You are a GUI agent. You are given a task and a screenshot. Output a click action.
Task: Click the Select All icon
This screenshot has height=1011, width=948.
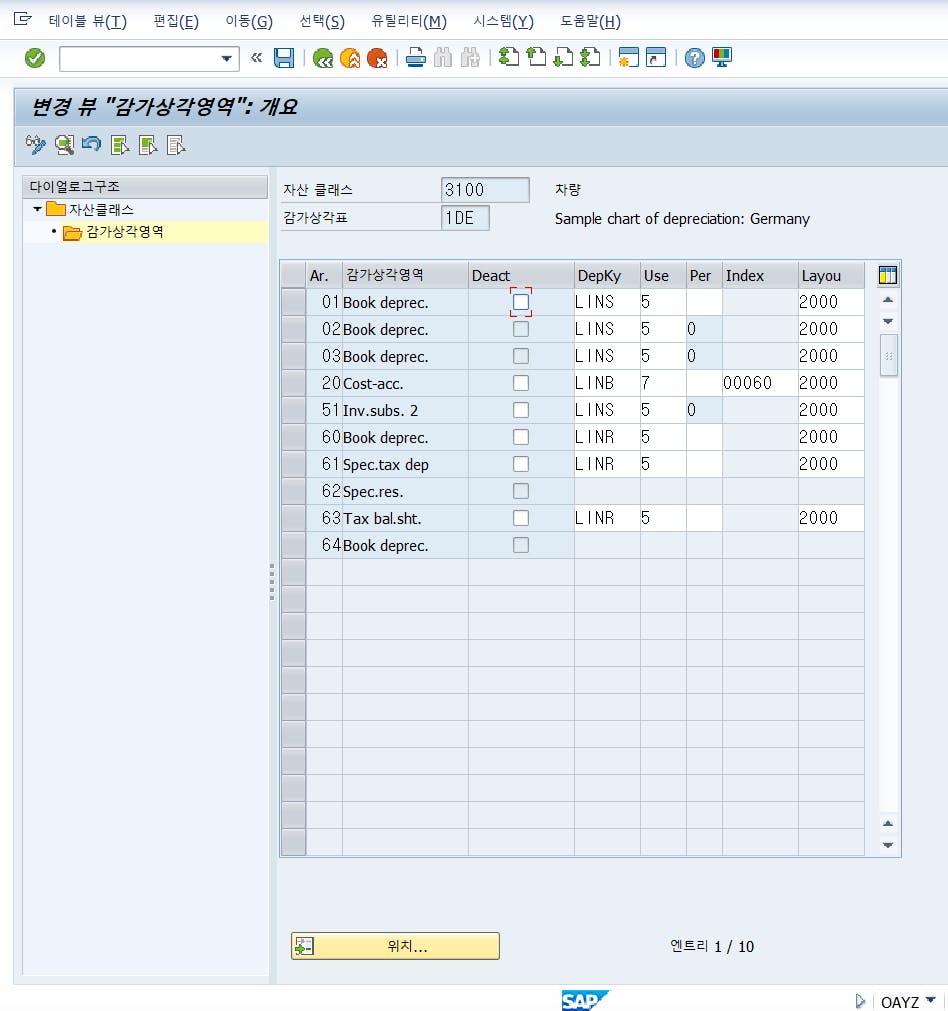(x=120, y=145)
